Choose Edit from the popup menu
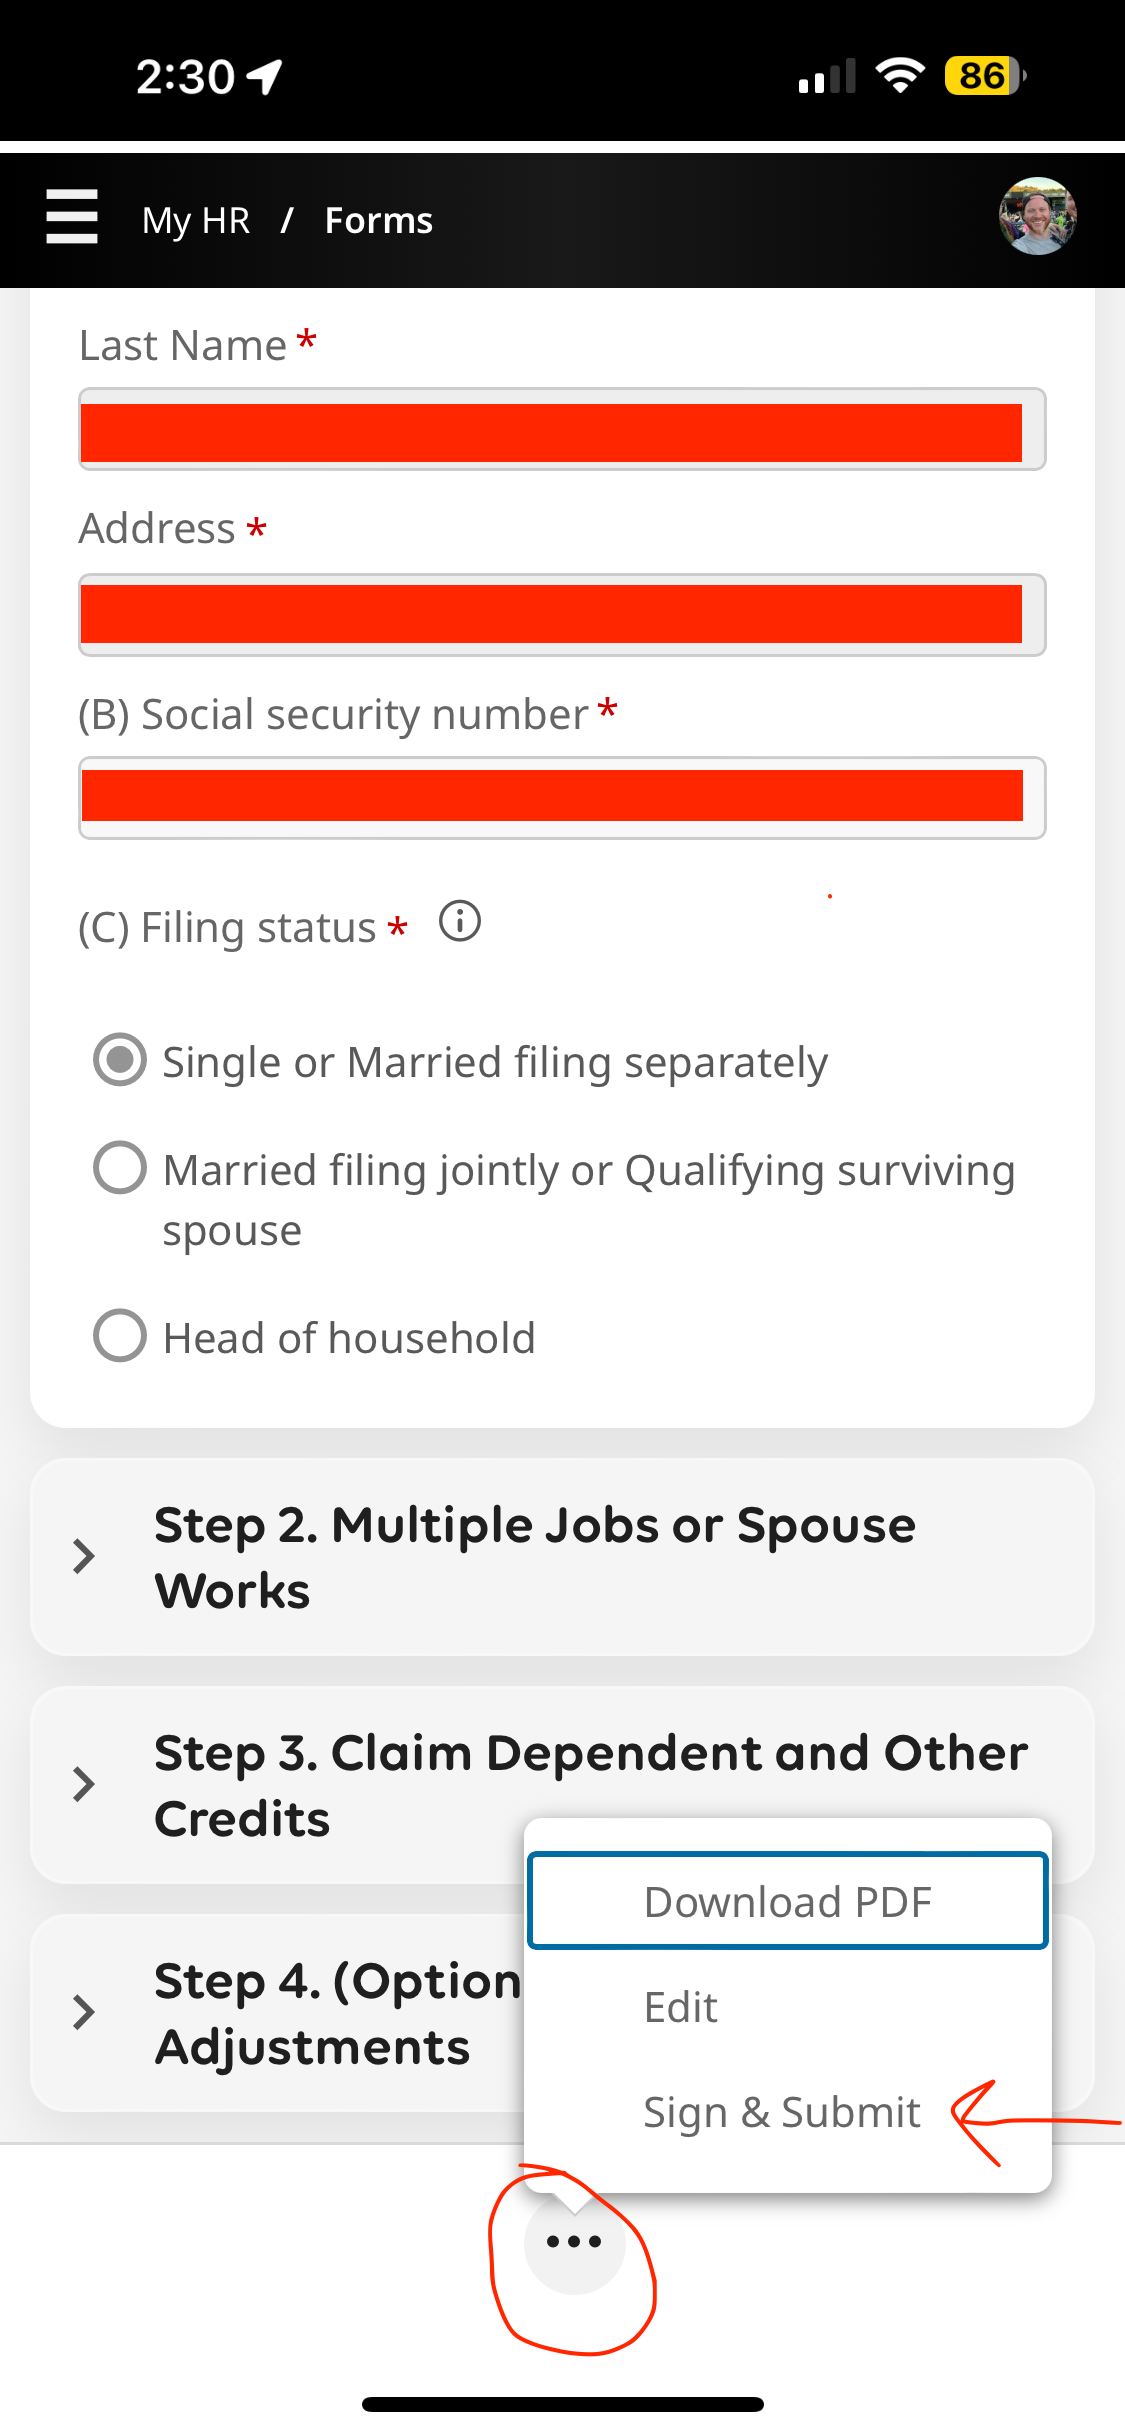The image size is (1125, 2436). pos(681,2007)
